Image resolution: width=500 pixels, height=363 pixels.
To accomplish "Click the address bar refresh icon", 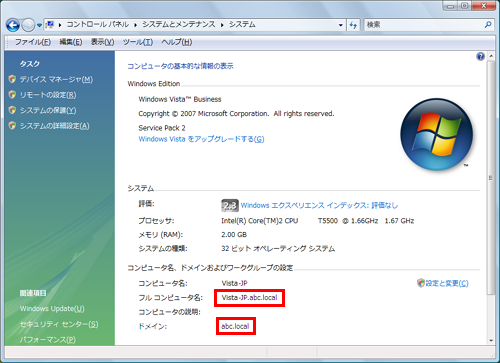I will click(353, 25).
